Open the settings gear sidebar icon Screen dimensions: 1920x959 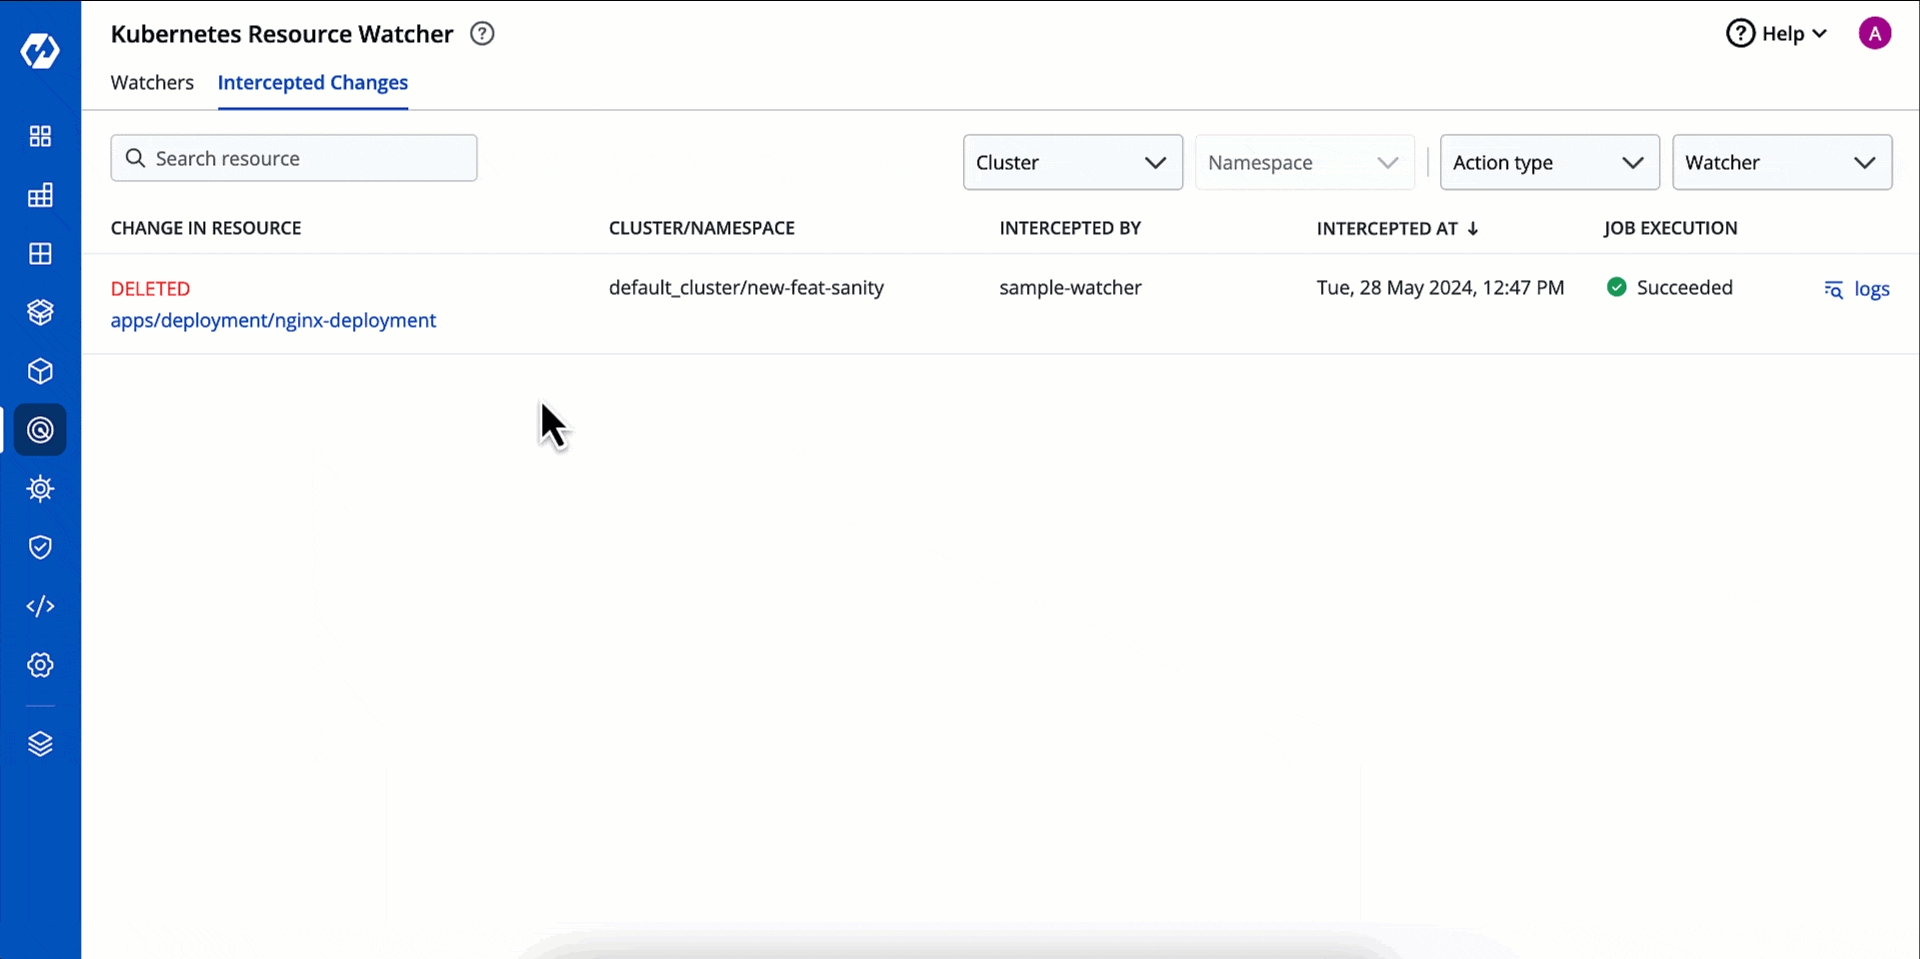pos(40,665)
